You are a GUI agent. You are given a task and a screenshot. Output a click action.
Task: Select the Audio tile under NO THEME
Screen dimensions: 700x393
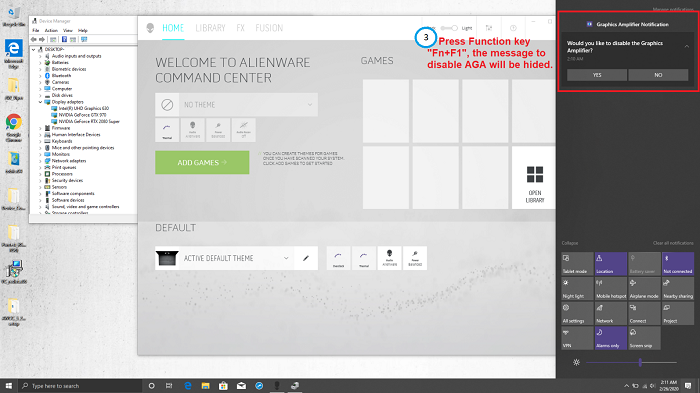(192, 130)
